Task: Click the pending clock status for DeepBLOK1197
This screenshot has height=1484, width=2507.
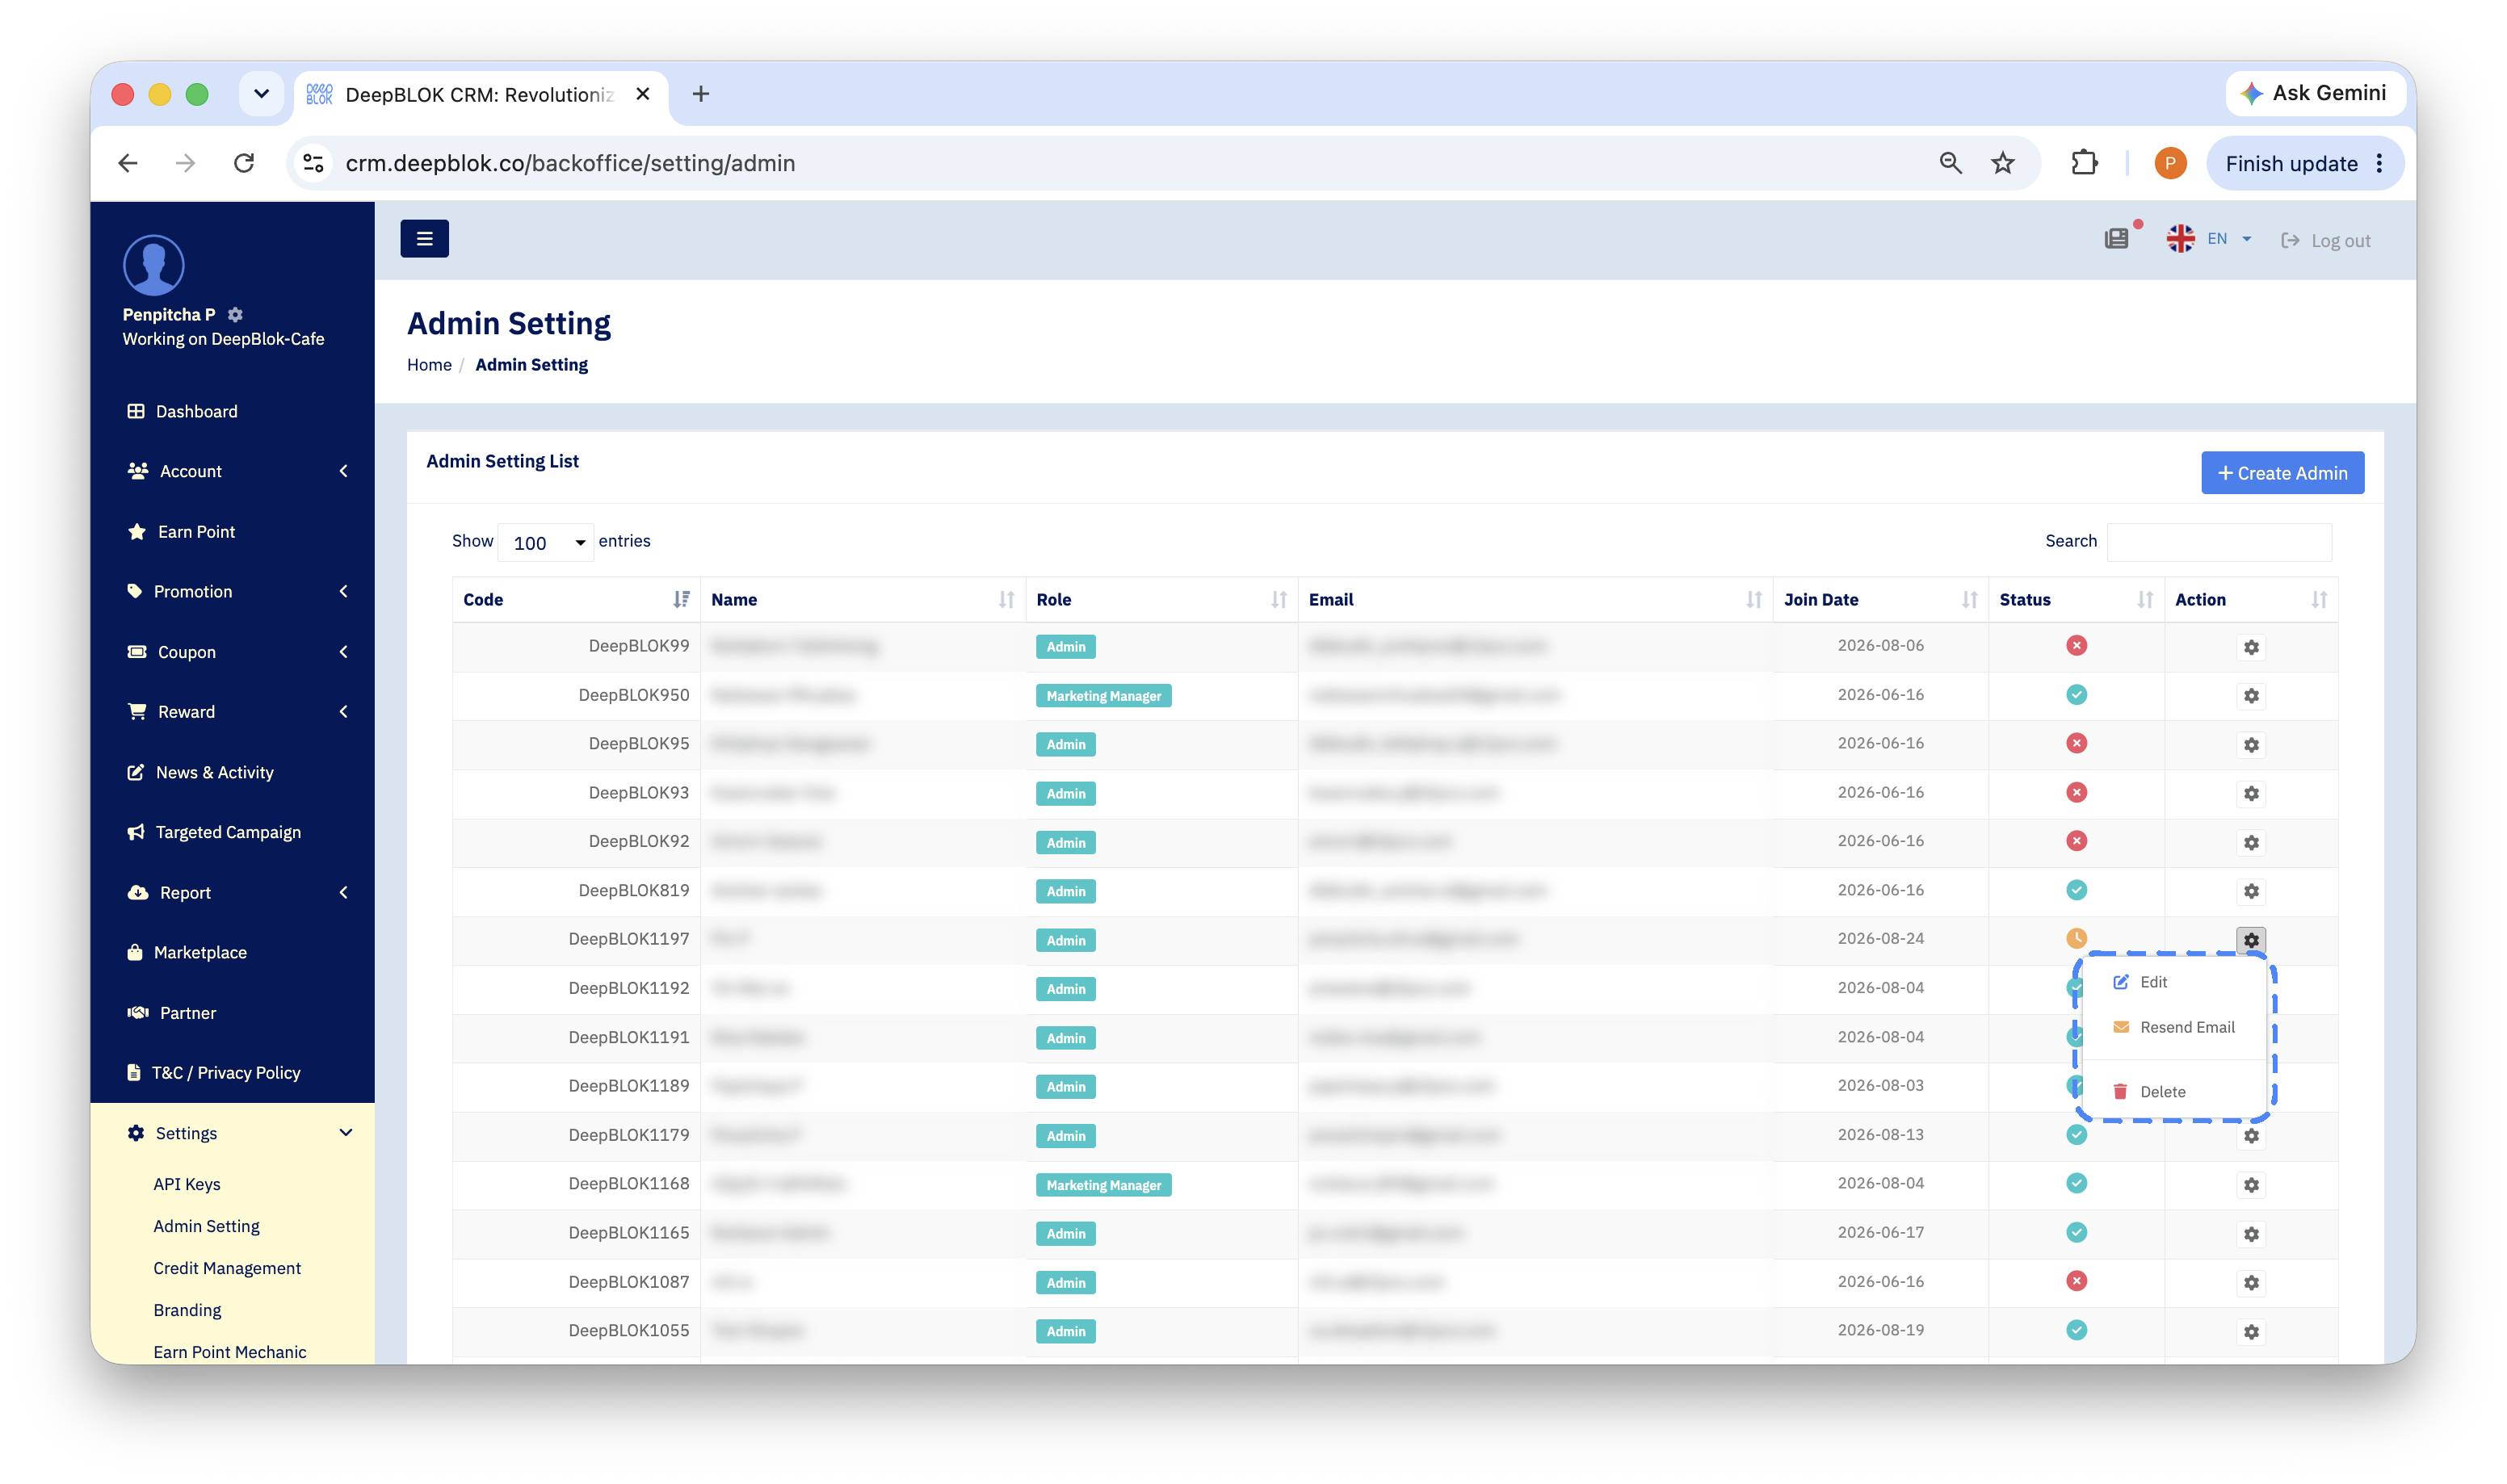Action: (2076, 939)
